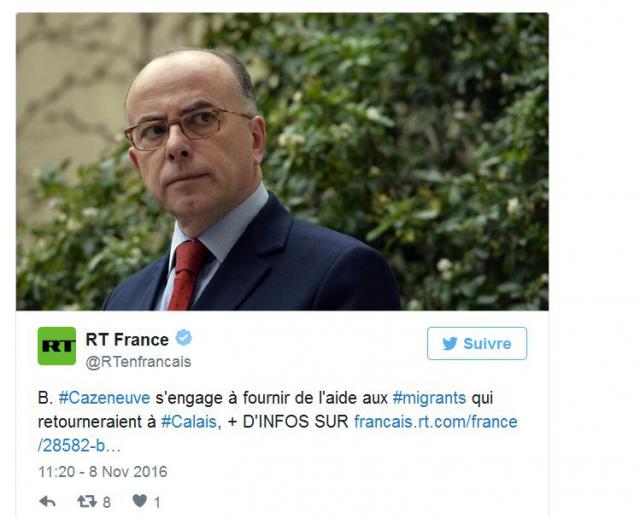Click the Twitter bird icon in Suivre
The image size is (640, 518).
pyautogui.click(x=450, y=344)
